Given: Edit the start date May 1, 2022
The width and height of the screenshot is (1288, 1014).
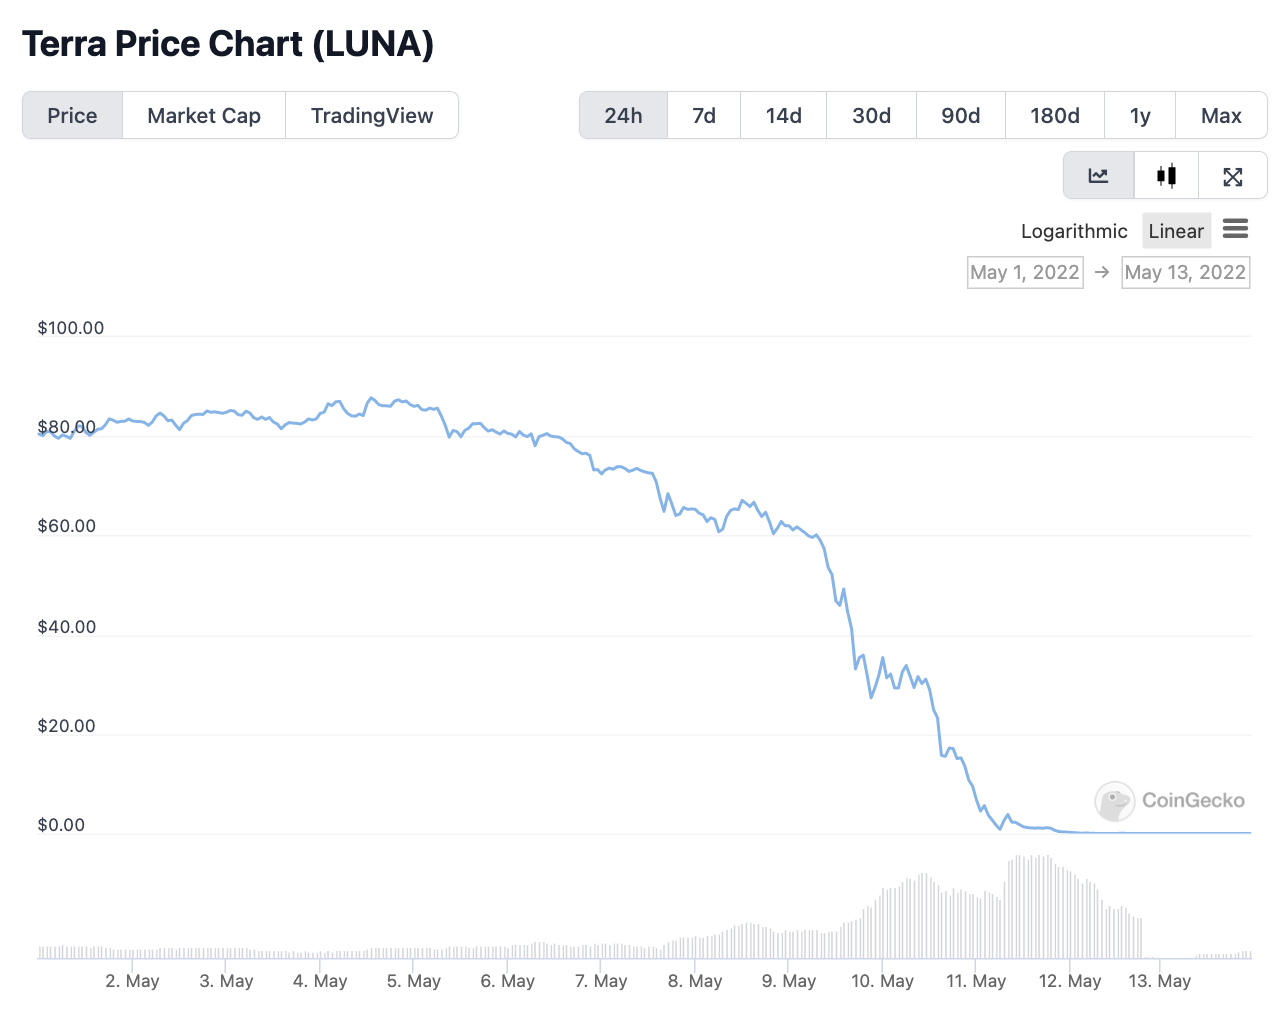Looking at the screenshot, I should pos(1025,272).
